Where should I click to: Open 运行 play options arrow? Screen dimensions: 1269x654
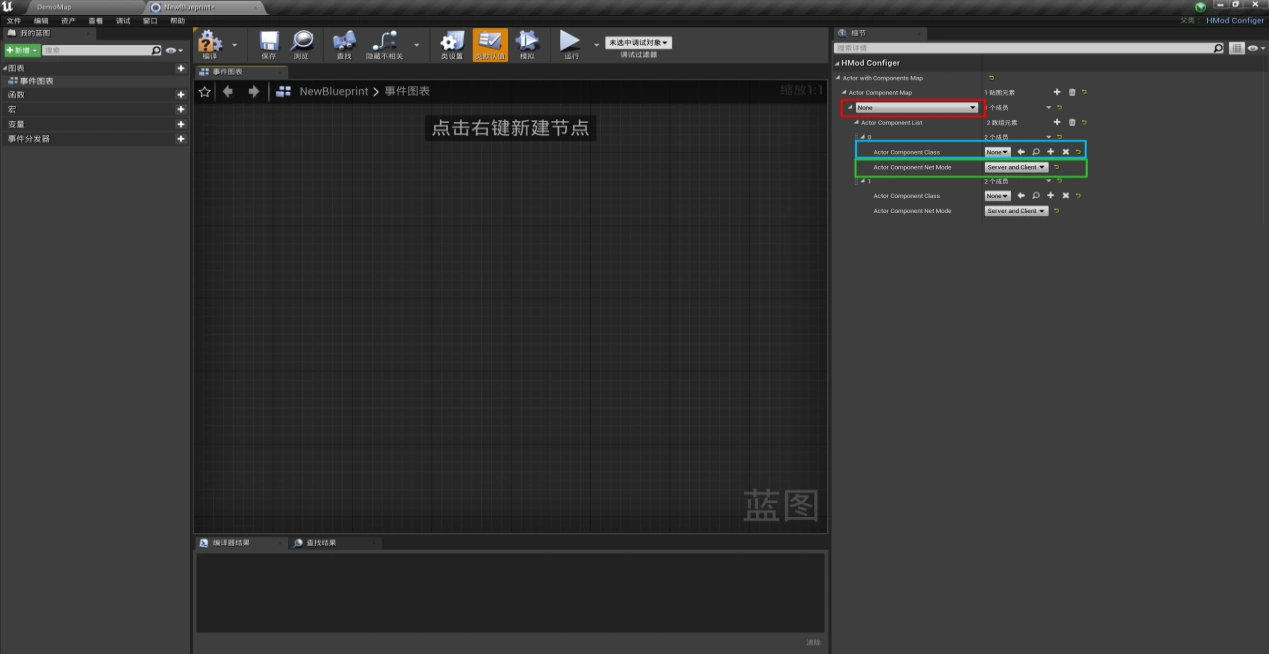[x=596, y=44]
